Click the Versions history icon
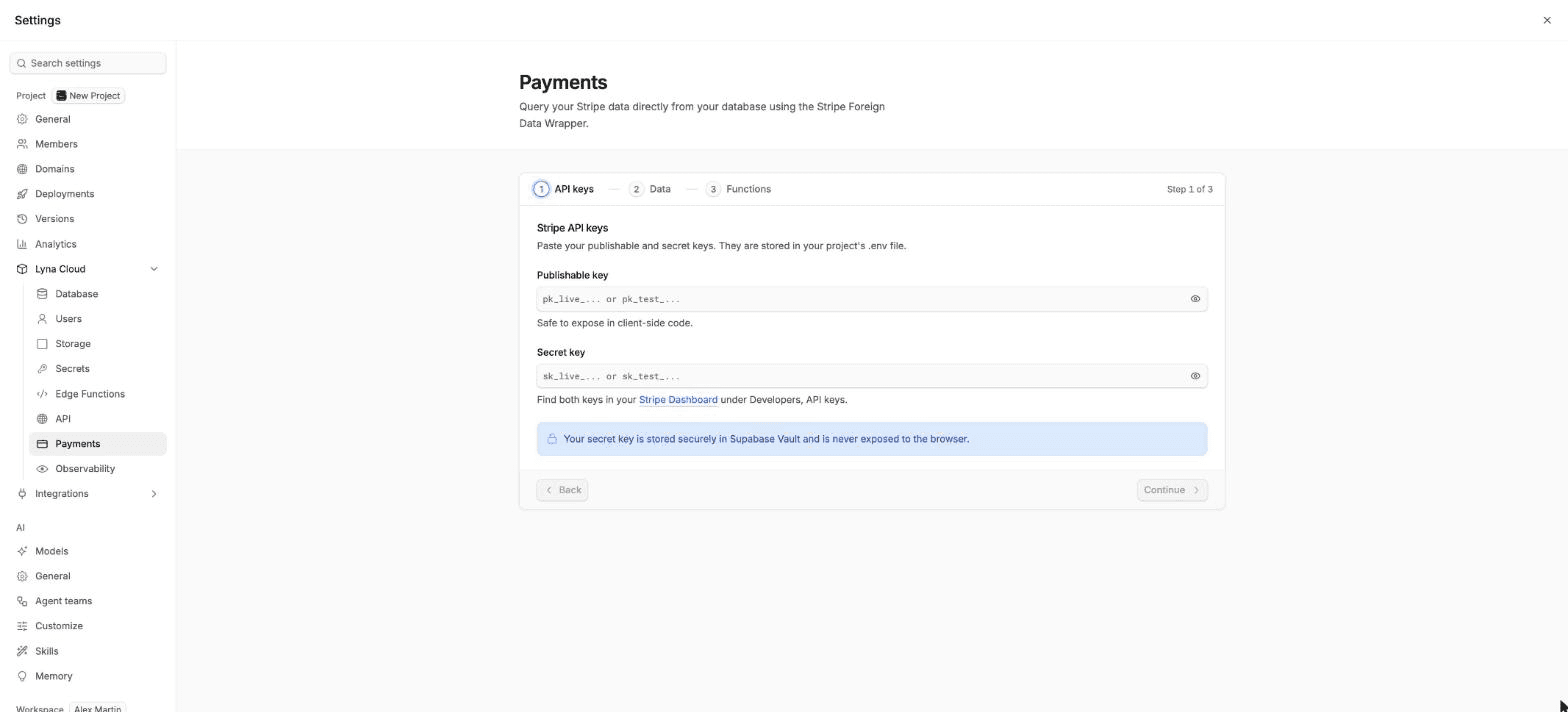 (x=22, y=219)
